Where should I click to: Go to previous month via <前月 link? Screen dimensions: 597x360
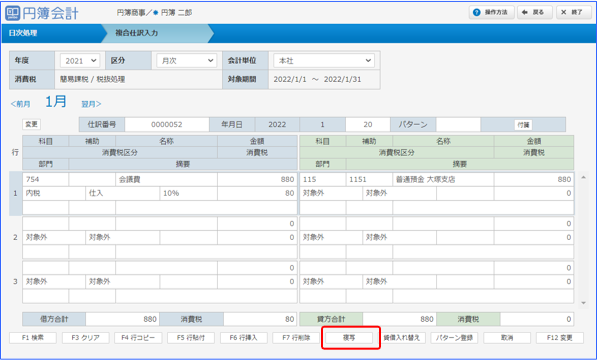coord(21,104)
